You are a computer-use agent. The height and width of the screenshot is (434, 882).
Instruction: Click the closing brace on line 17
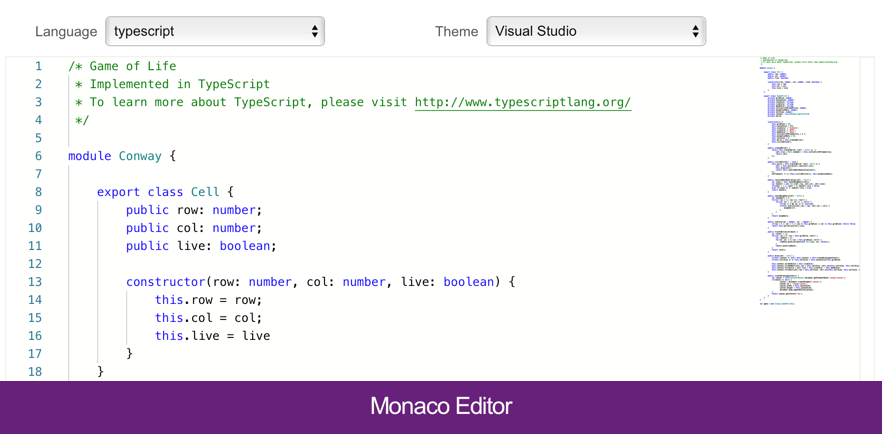[x=129, y=354]
